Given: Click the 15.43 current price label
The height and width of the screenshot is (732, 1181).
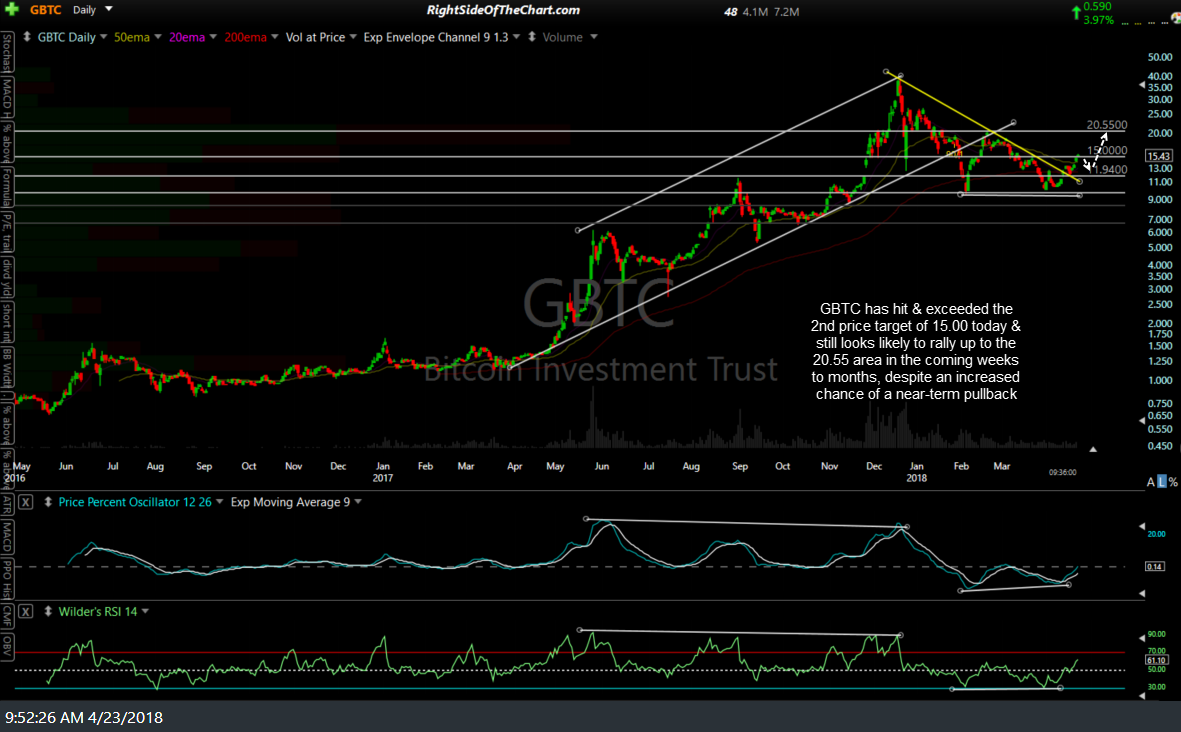Looking at the screenshot, I should [x=1156, y=157].
